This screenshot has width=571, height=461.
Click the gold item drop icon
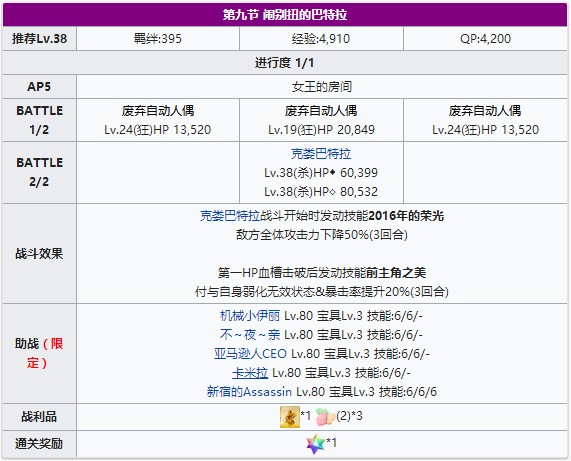point(290,417)
